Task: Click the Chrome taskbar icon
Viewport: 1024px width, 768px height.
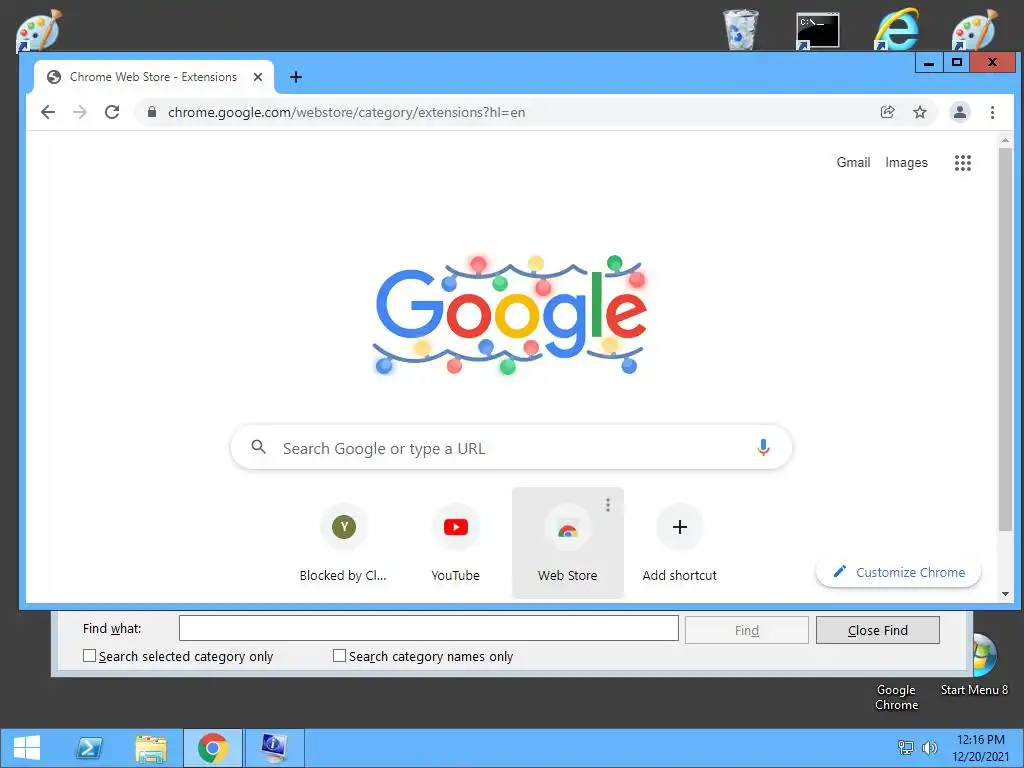Action: [x=212, y=748]
